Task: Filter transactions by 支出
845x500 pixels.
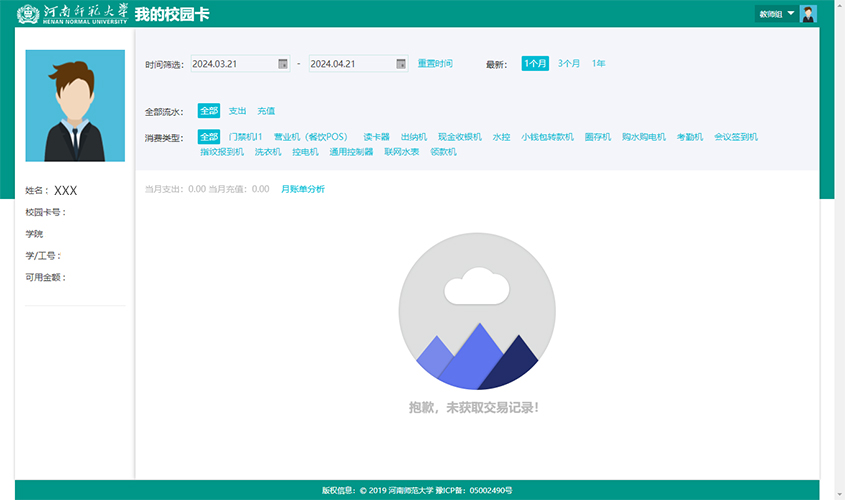Action: [x=237, y=111]
